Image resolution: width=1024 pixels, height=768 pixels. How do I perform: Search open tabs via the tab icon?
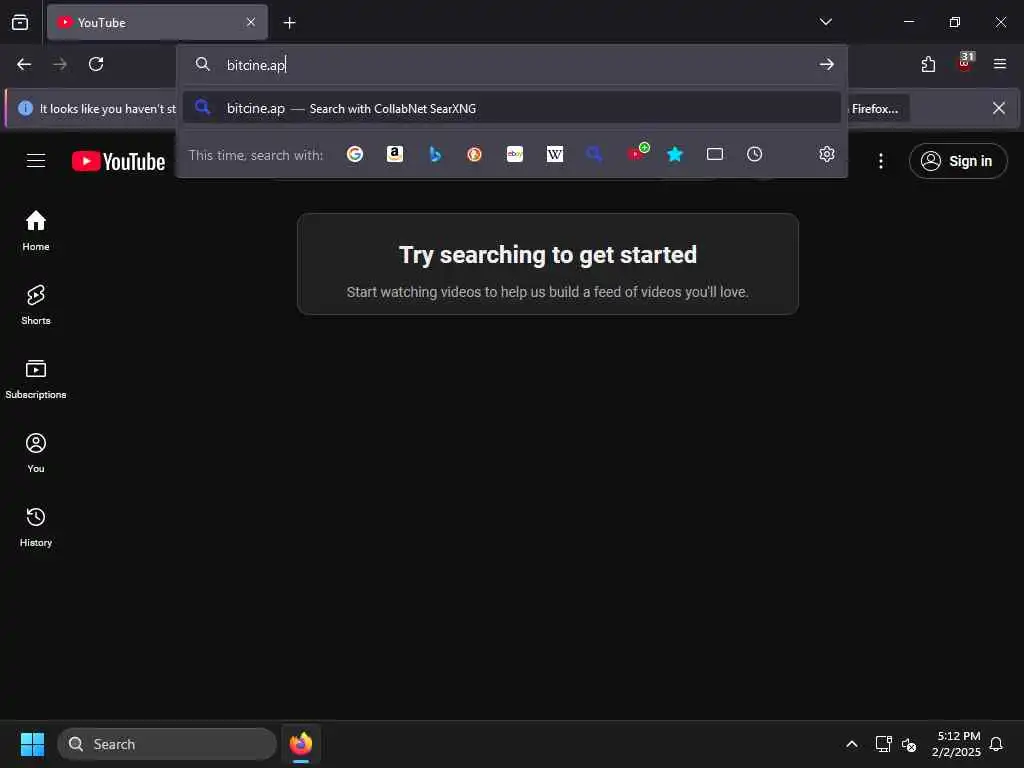tap(714, 154)
